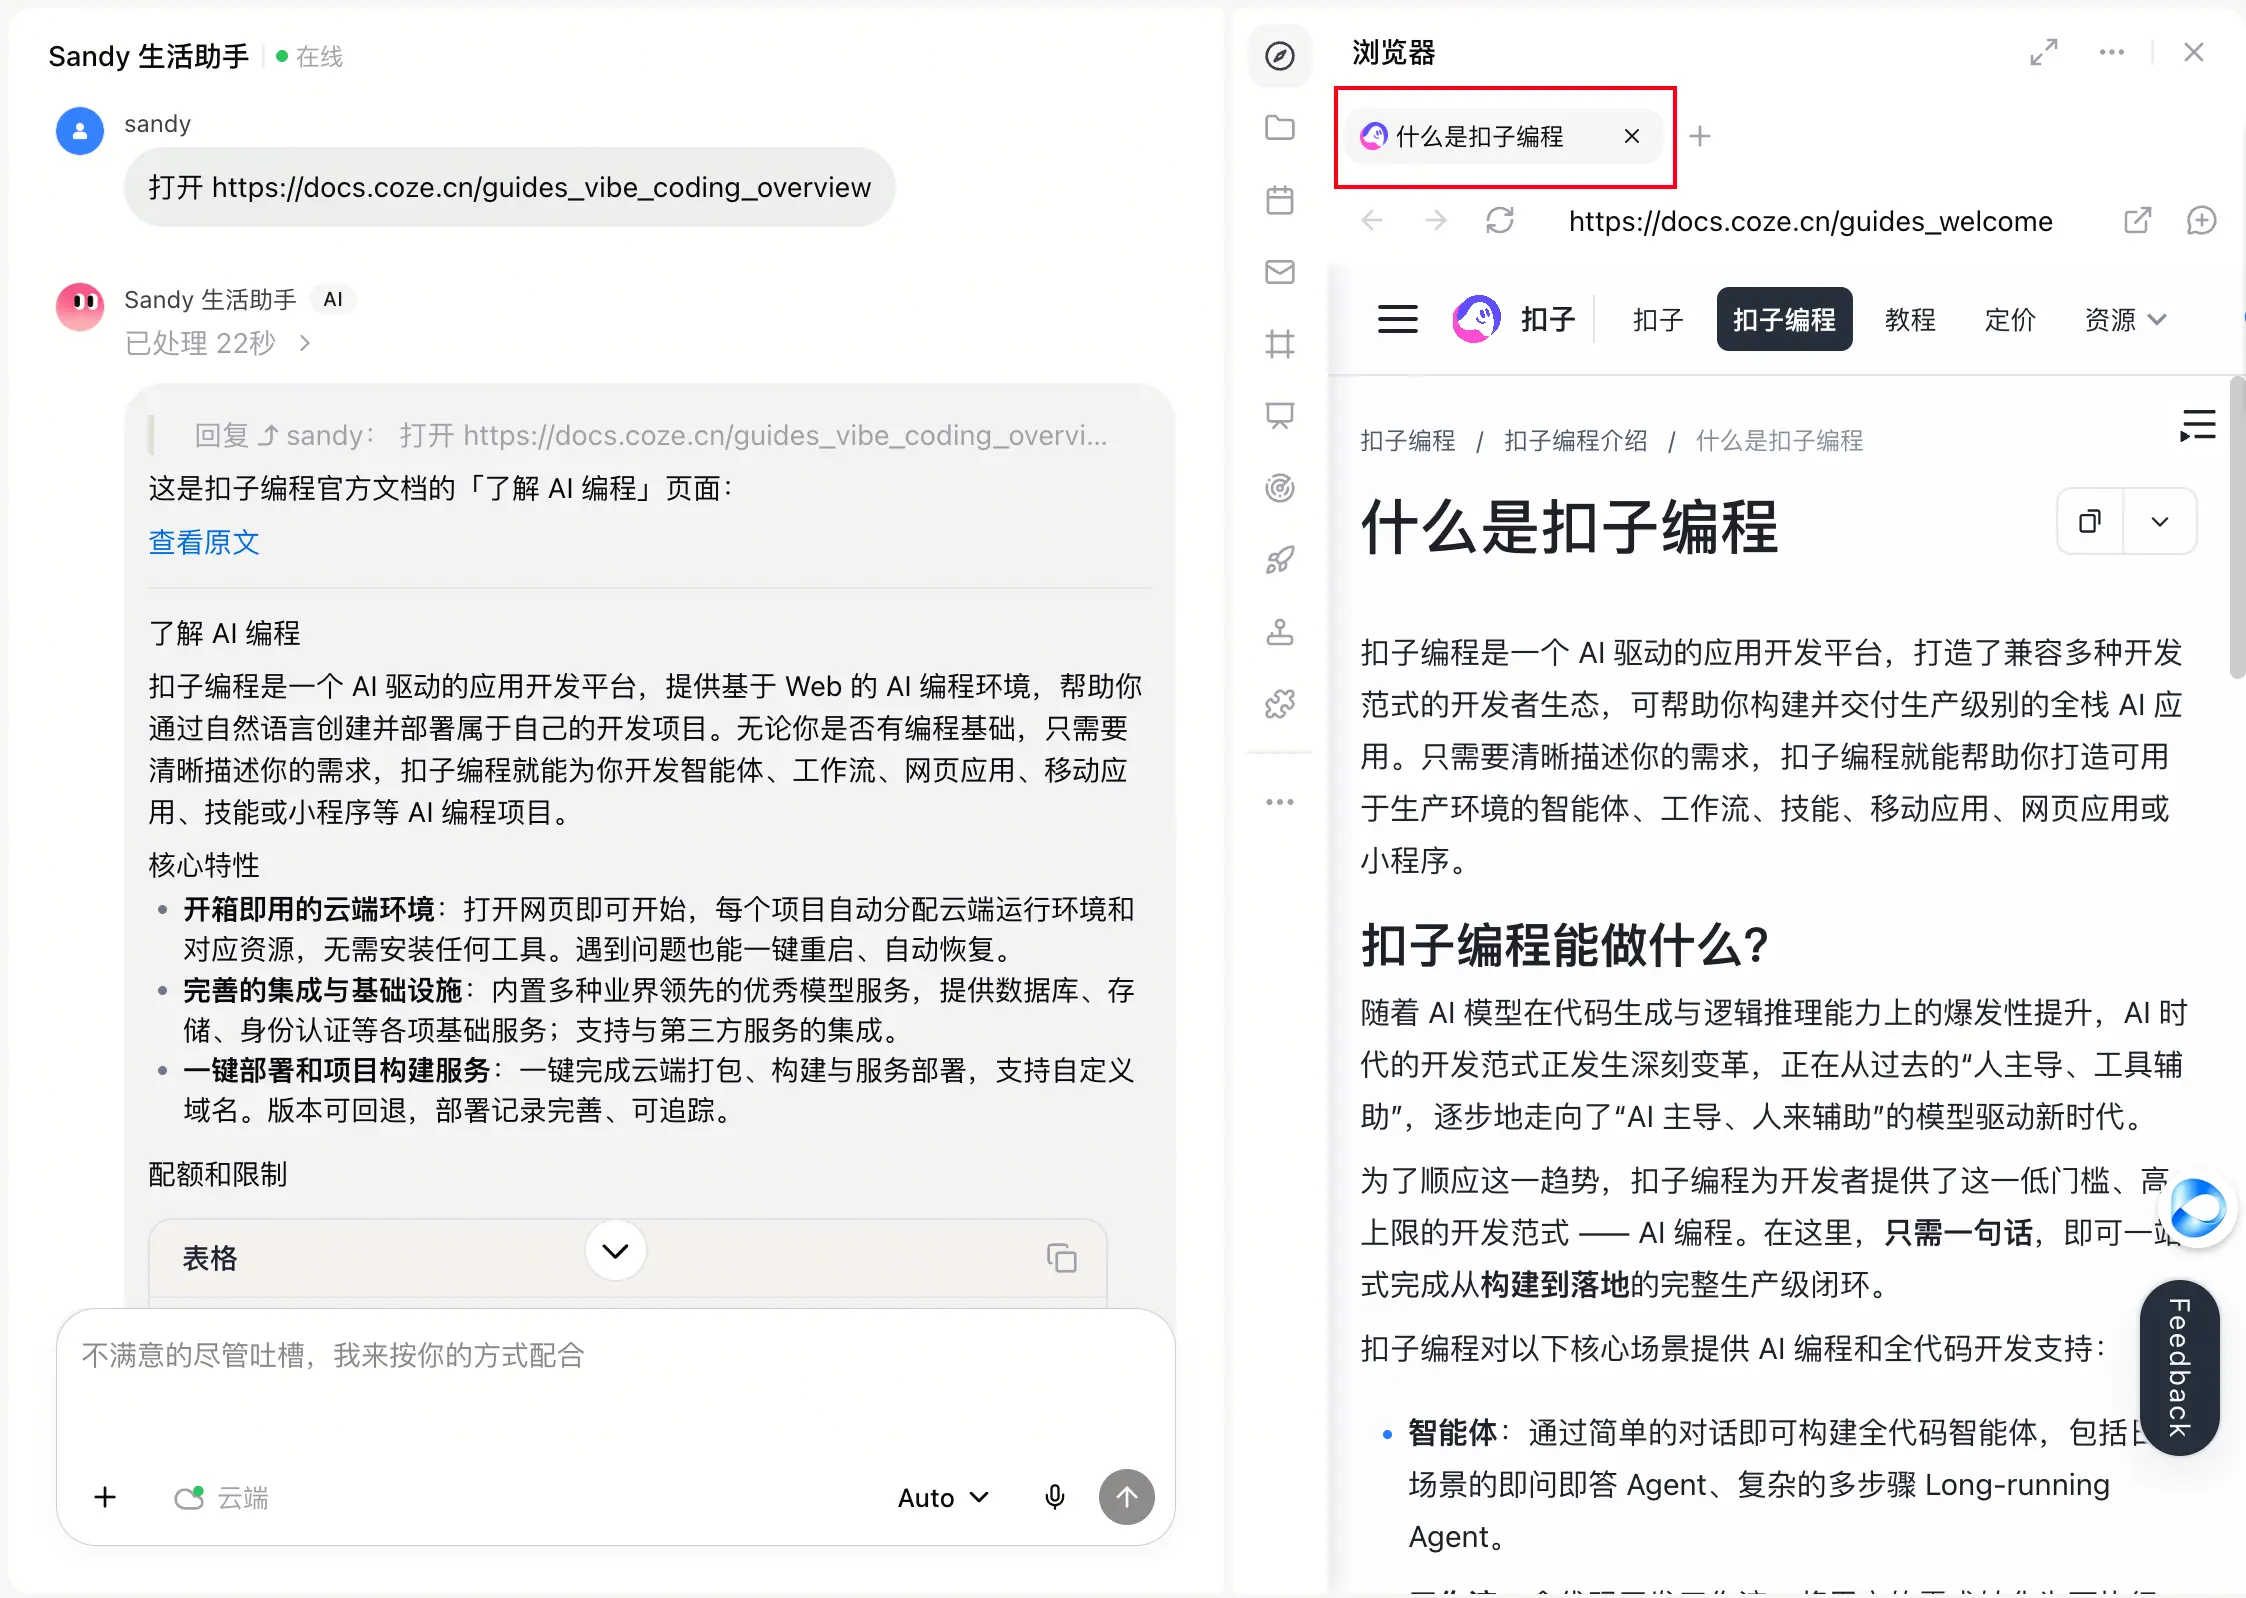Click the target radar icon in sidebar
The image size is (2246, 1598).
[1279, 488]
